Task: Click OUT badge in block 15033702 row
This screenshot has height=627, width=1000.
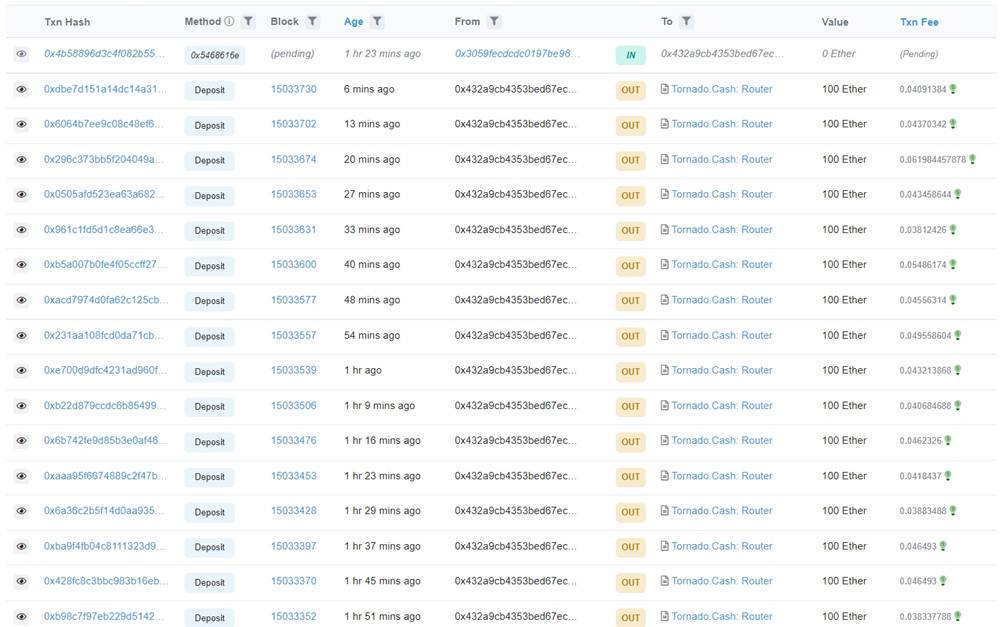Action: (631, 126)
